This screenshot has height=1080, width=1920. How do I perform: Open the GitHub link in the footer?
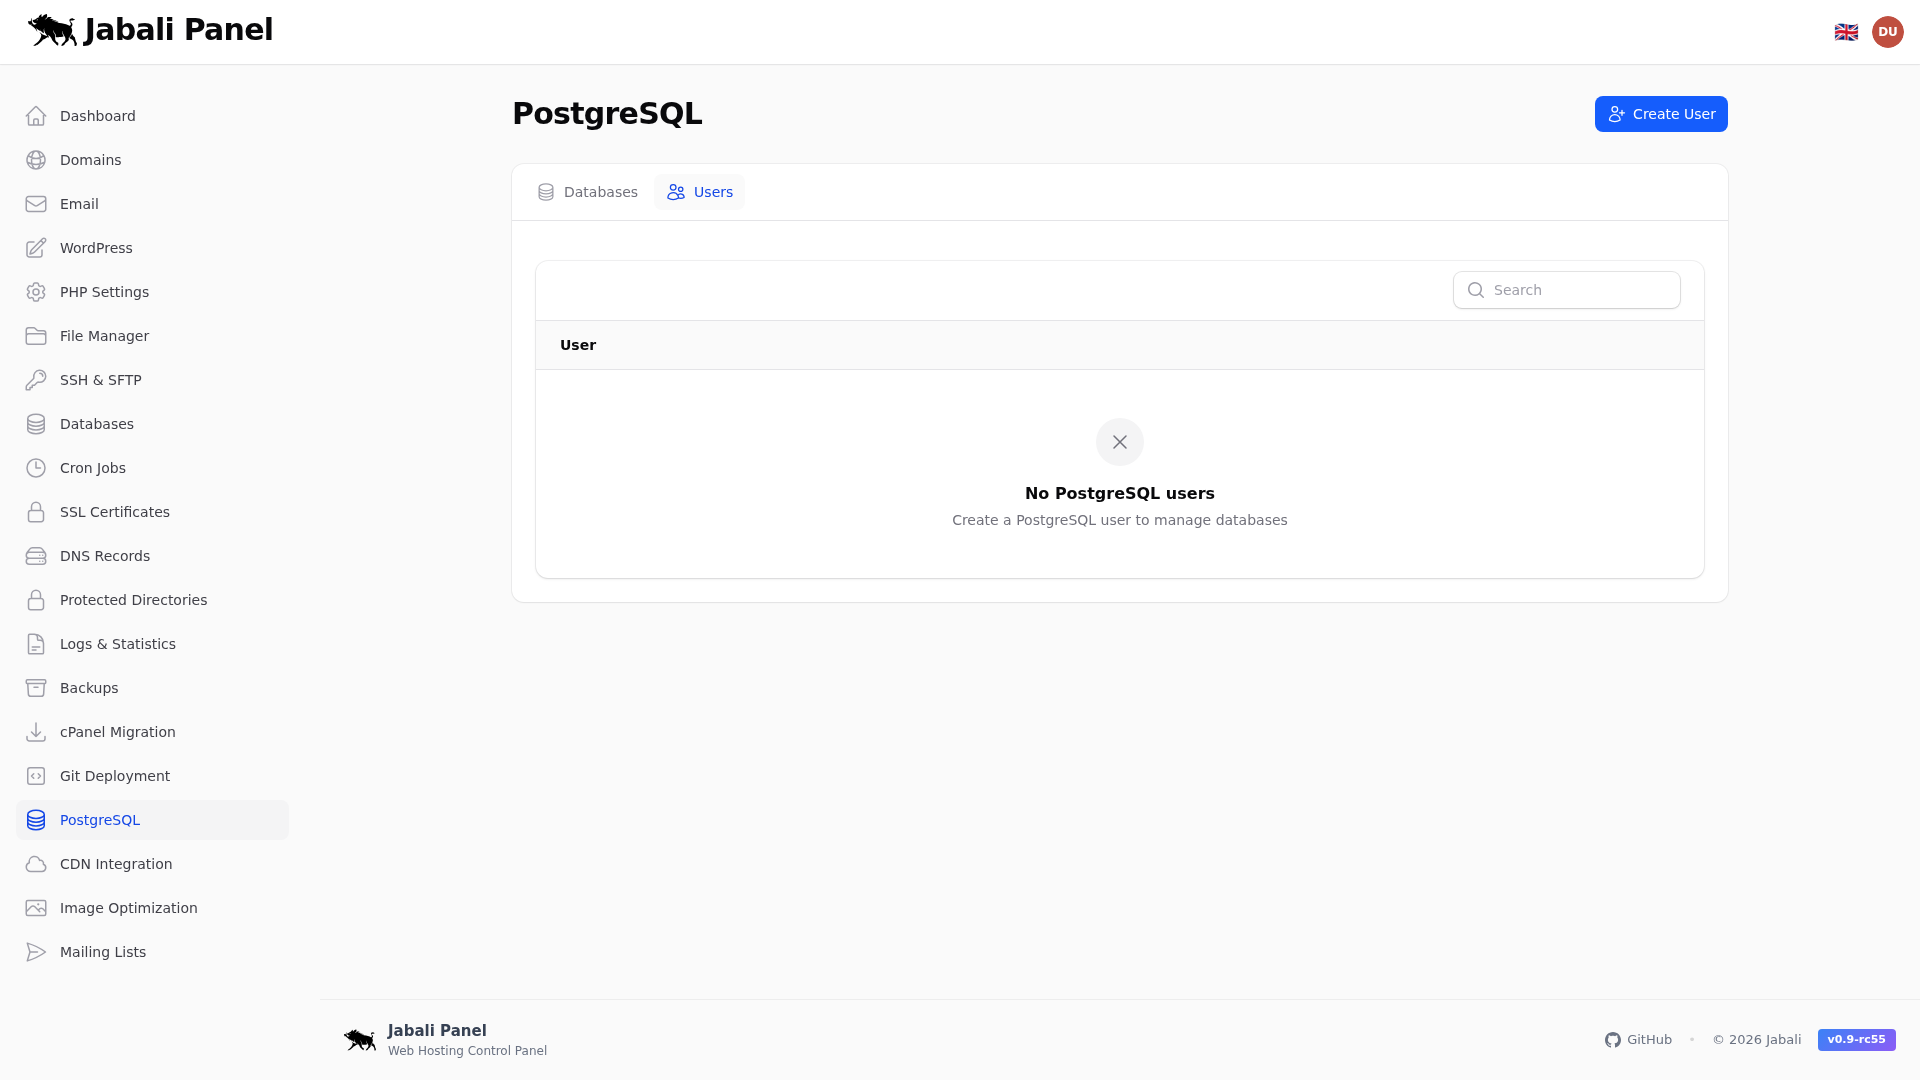1638,1040
